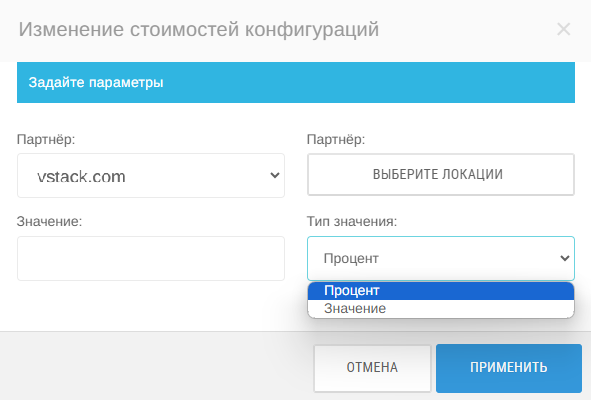
Task: Click the Партнёр label above ВЫБЕРИТЕ ЛОКАЦИИ
Action: click(336, 140)
